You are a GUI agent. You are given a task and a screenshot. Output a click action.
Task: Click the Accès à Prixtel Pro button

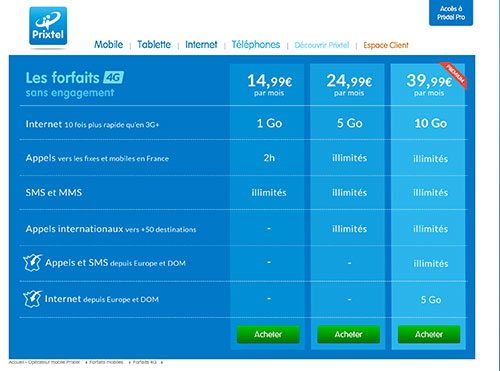click(x=451, y=13)
